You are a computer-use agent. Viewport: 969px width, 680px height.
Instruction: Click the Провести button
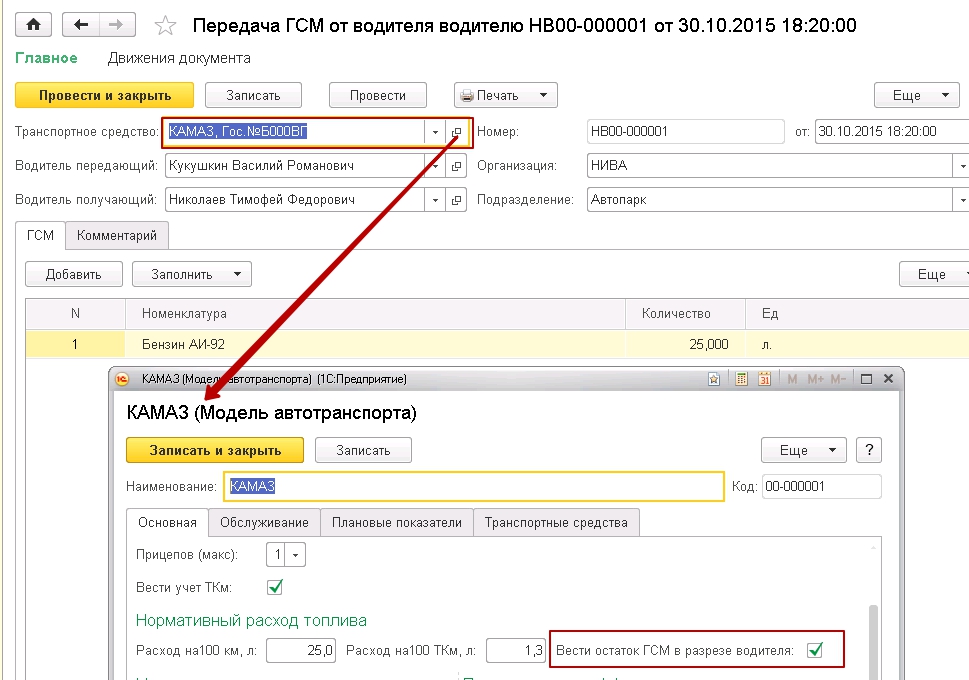pyautogui.click(x=378, y=95)
